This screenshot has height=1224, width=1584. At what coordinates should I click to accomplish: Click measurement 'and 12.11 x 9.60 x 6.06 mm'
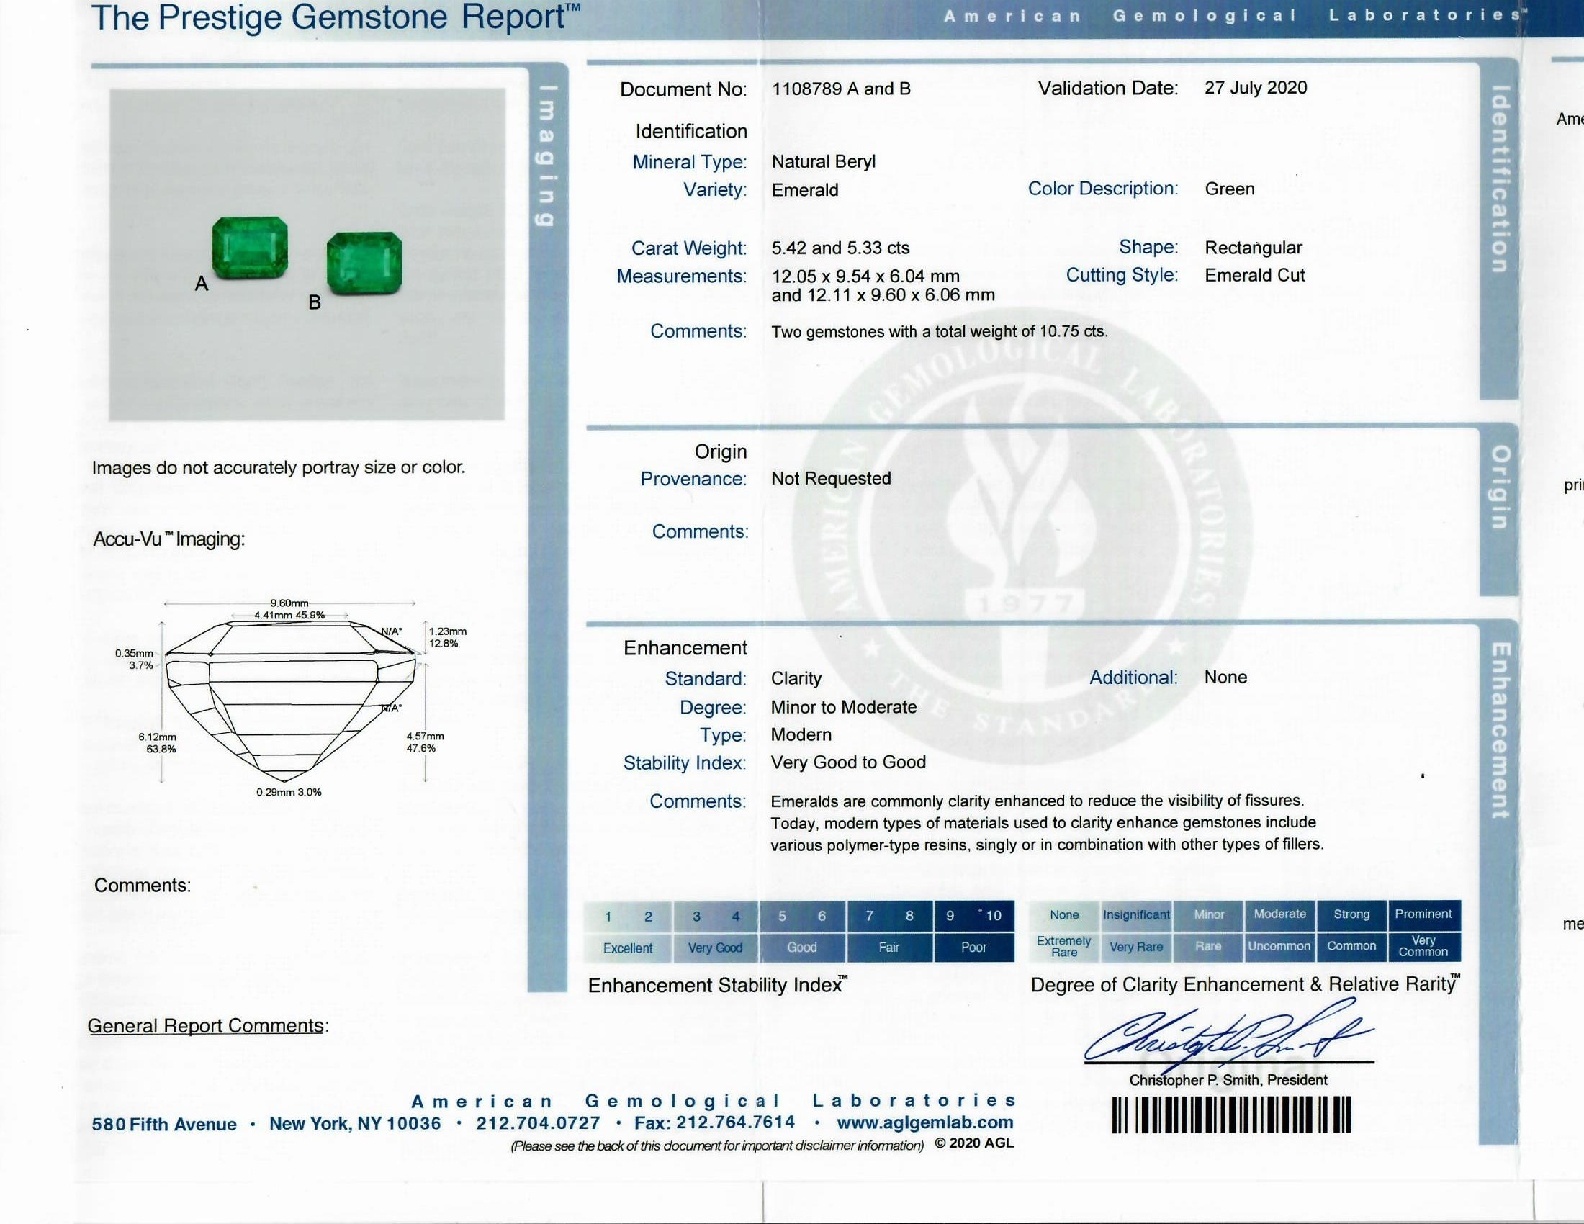pos(883,295)
